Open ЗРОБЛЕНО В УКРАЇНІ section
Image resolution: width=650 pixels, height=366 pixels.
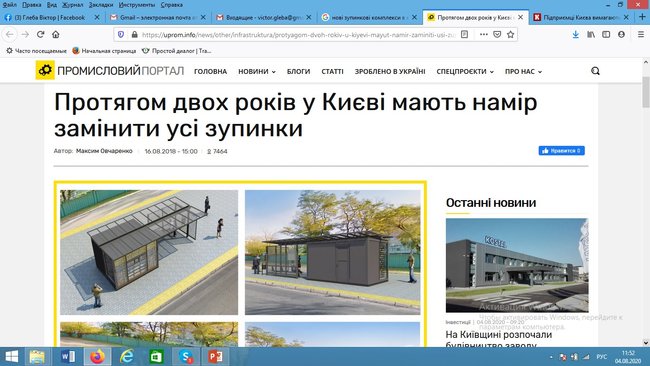(x=390, y=71)
